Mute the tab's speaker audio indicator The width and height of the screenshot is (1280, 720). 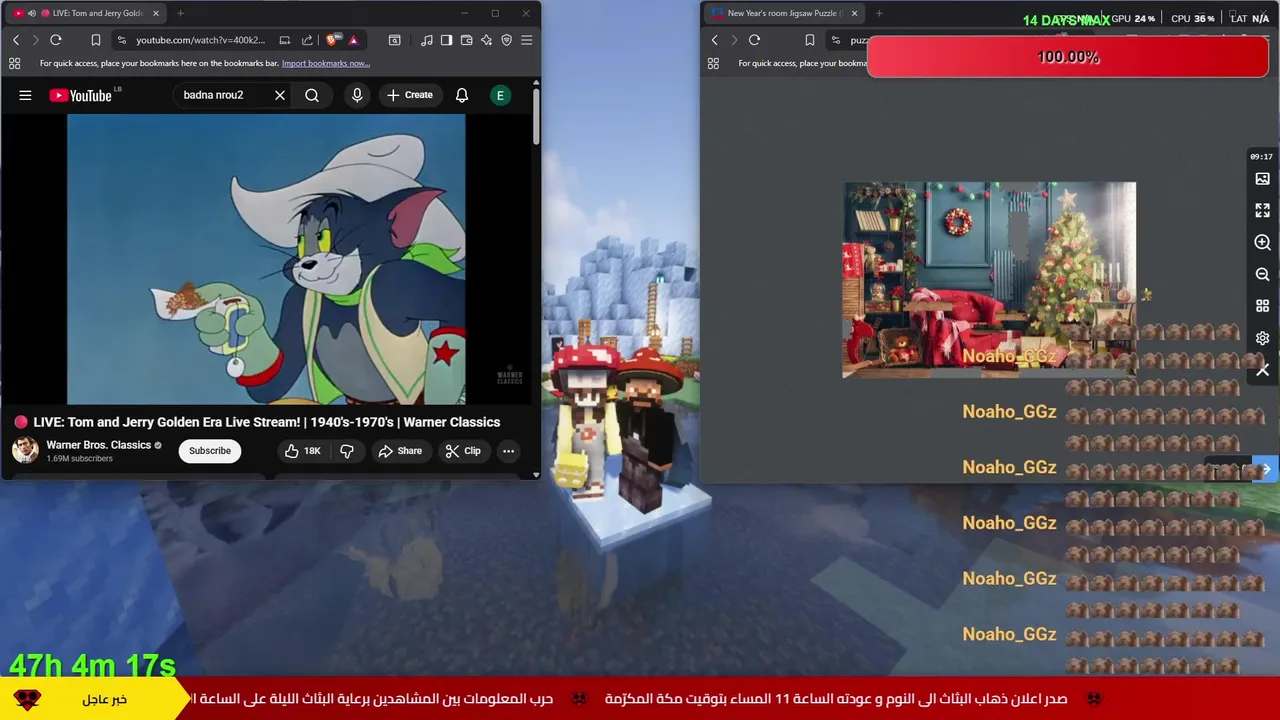[x=31, y=13]
